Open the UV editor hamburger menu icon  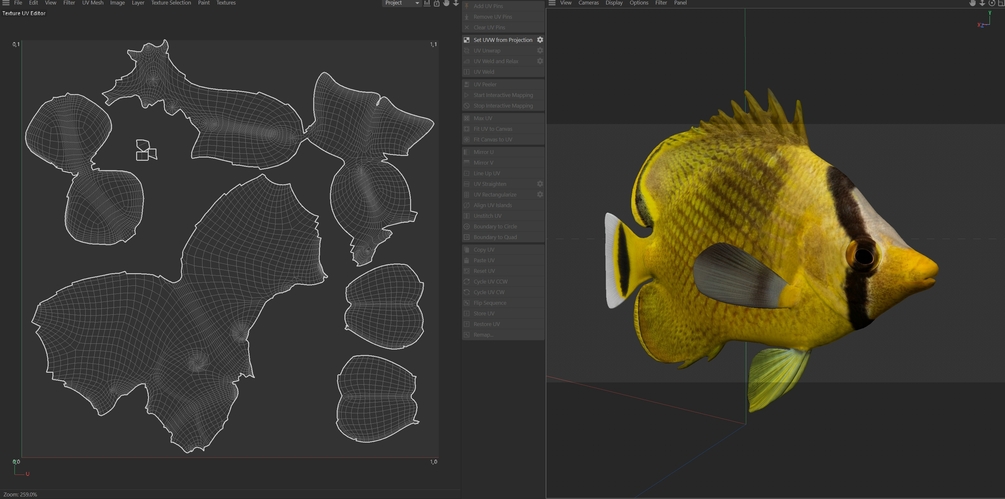pos(5,3)
